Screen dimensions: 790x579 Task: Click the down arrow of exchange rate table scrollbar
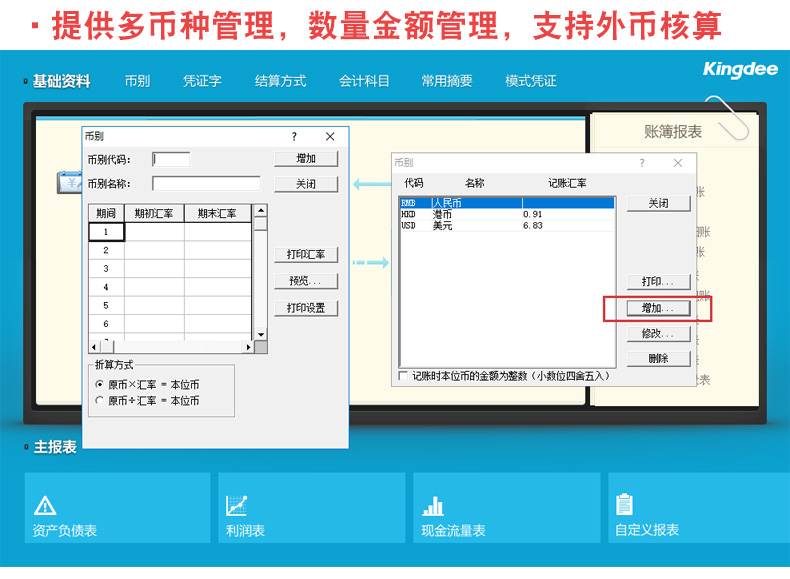[260, 334]
